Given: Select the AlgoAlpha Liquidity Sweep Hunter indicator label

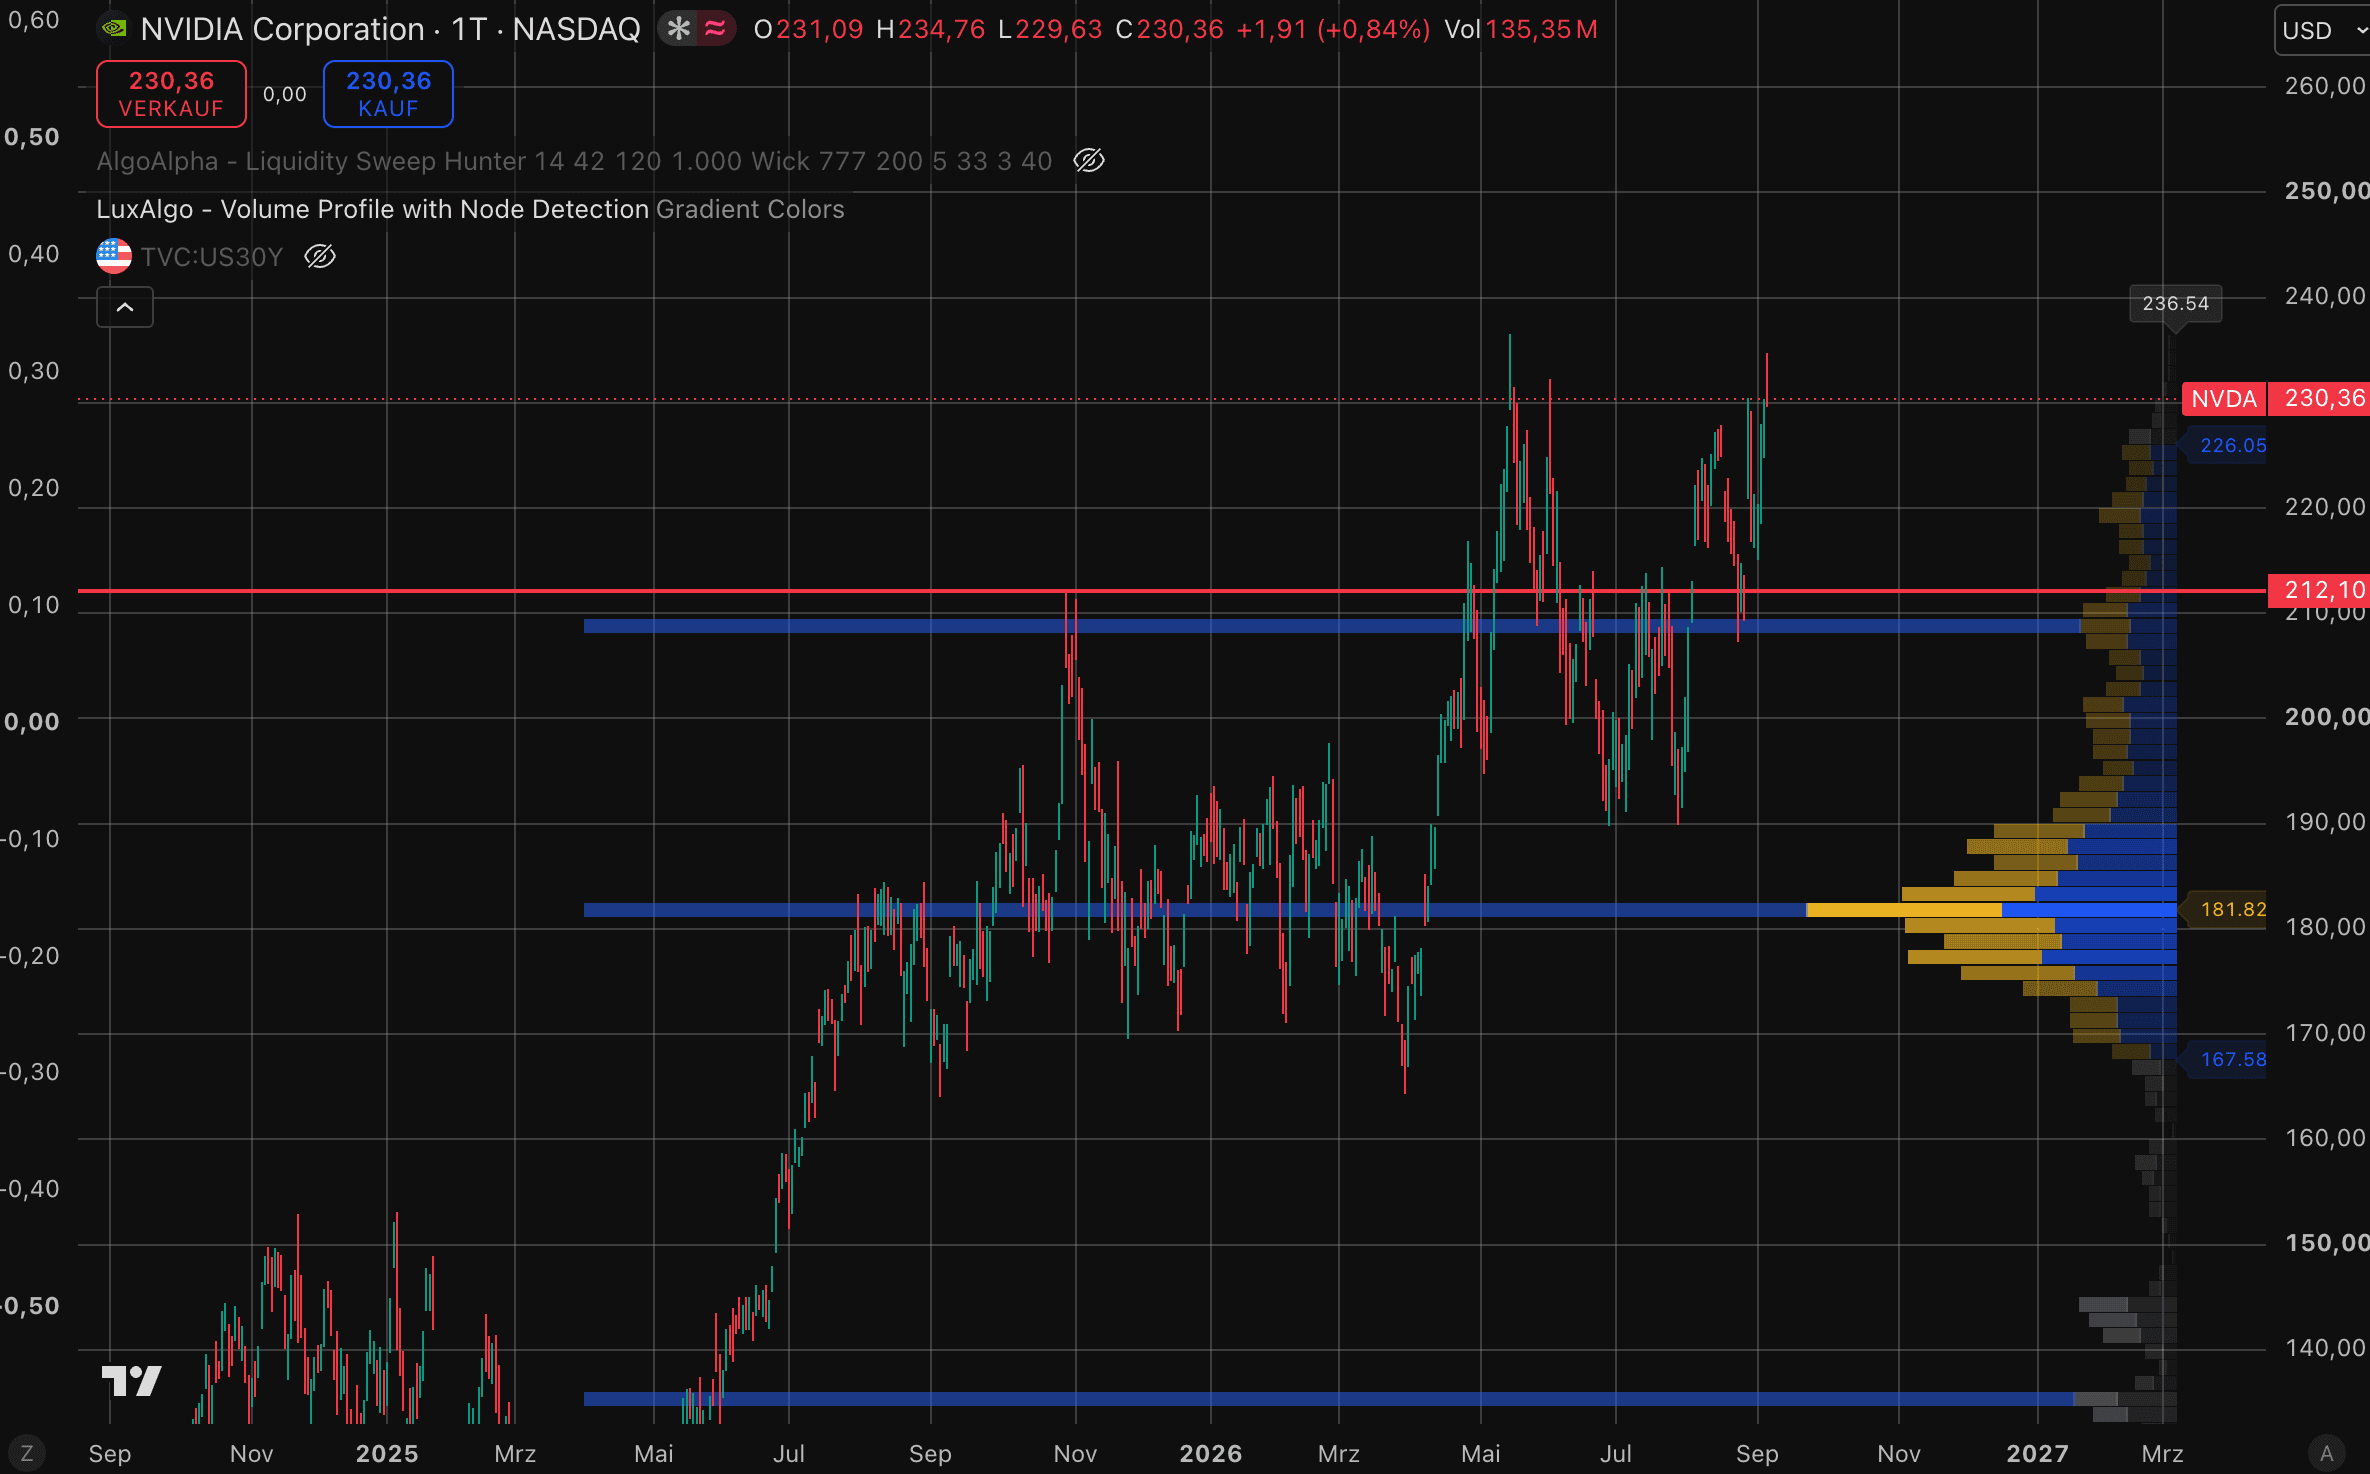Looking at the screenshot, I should [x=574, y=161].
